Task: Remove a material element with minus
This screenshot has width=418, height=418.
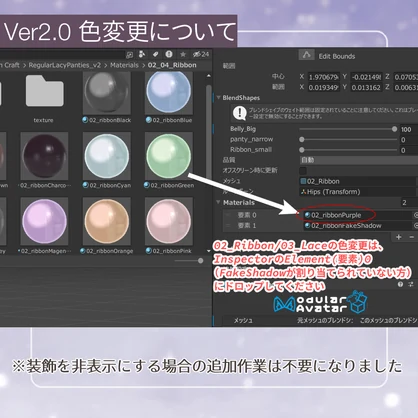Action: [412, 237]
